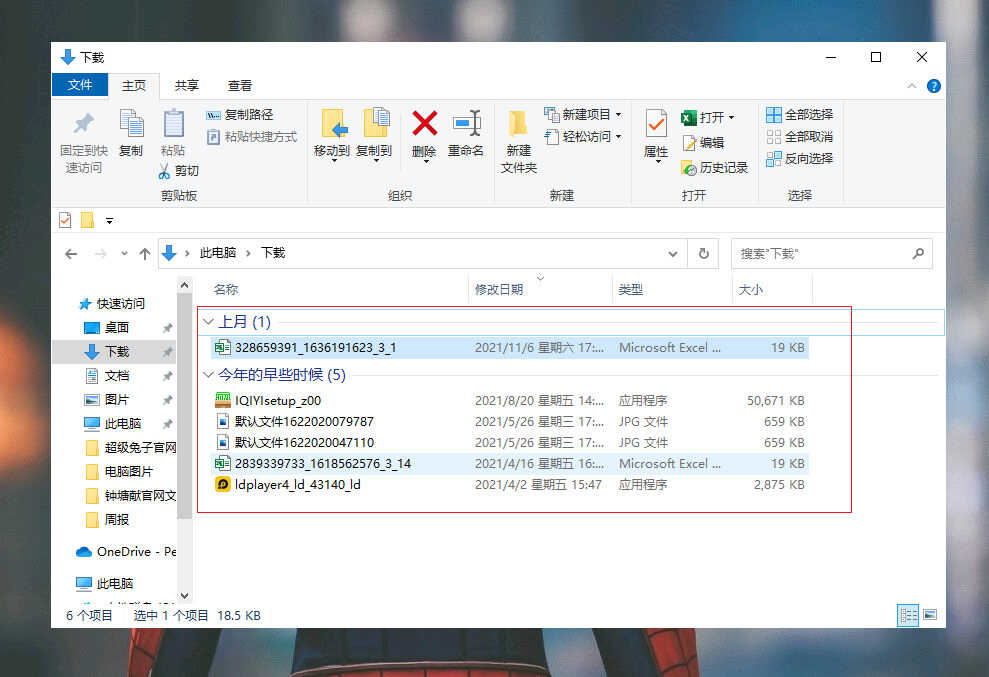
Task: Click Cut (剪切) scissors item
Action: pos(178,171)
